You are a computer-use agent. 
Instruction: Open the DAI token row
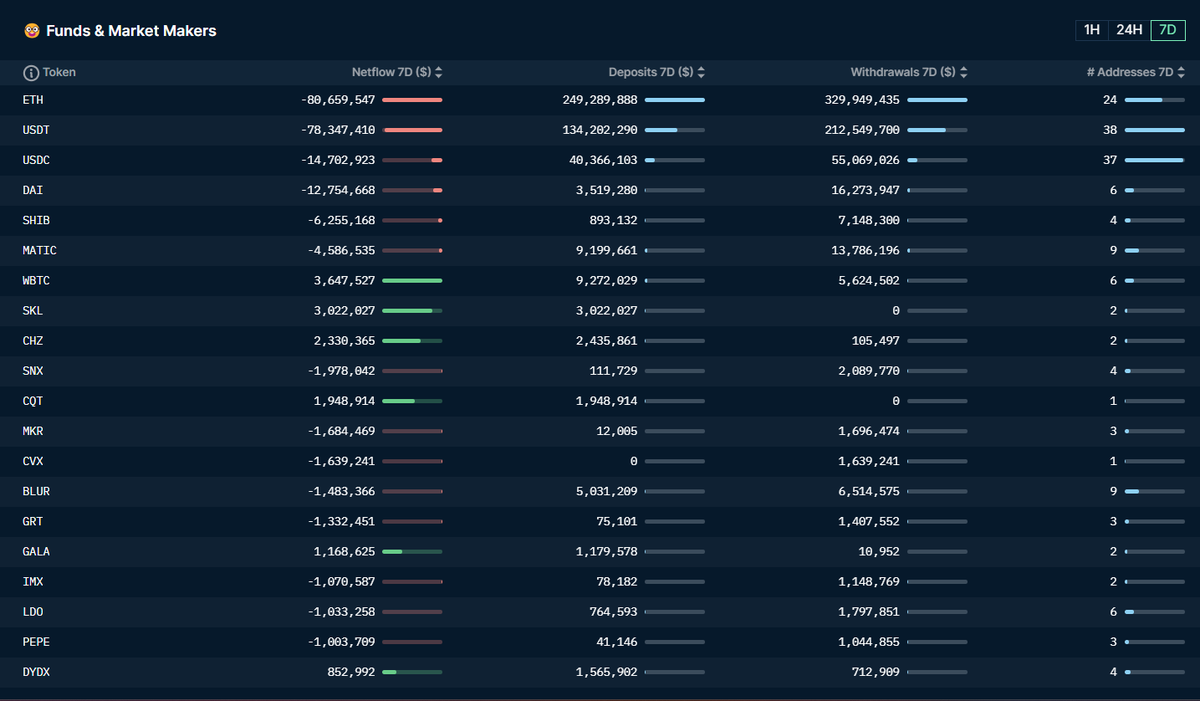(600, 190)
